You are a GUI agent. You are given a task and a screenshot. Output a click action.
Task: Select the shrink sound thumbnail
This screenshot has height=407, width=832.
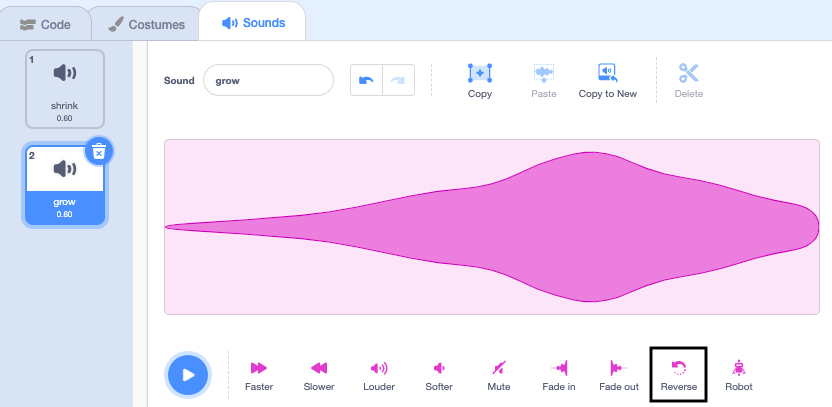65,89
